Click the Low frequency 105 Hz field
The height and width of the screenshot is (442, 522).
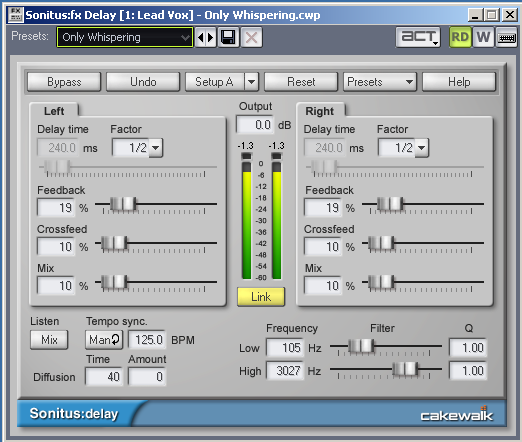[285, 348]
